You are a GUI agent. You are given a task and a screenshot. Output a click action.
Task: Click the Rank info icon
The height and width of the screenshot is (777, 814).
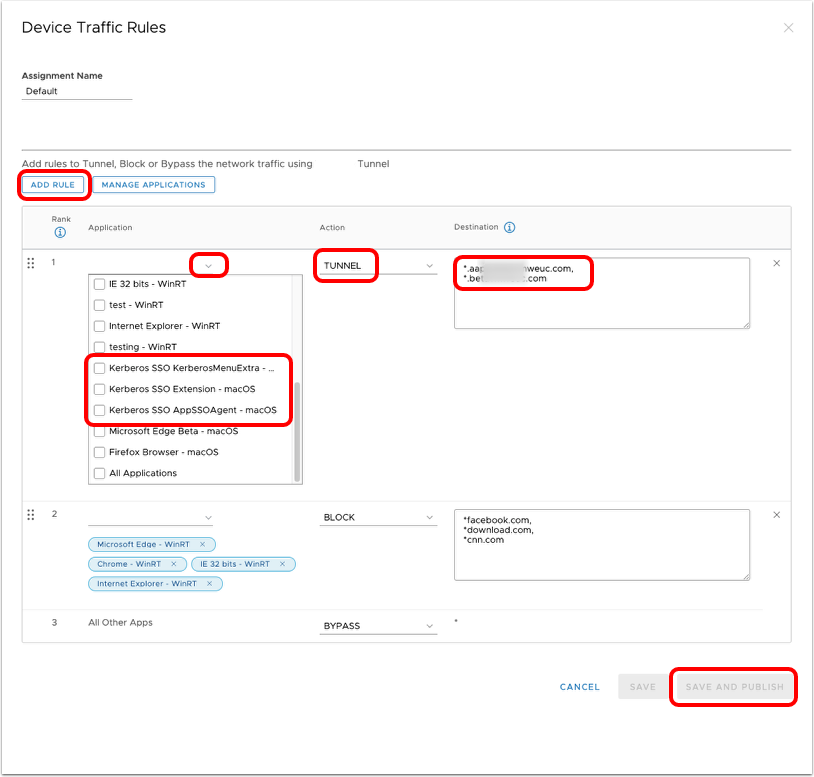(x=60, y=233)
